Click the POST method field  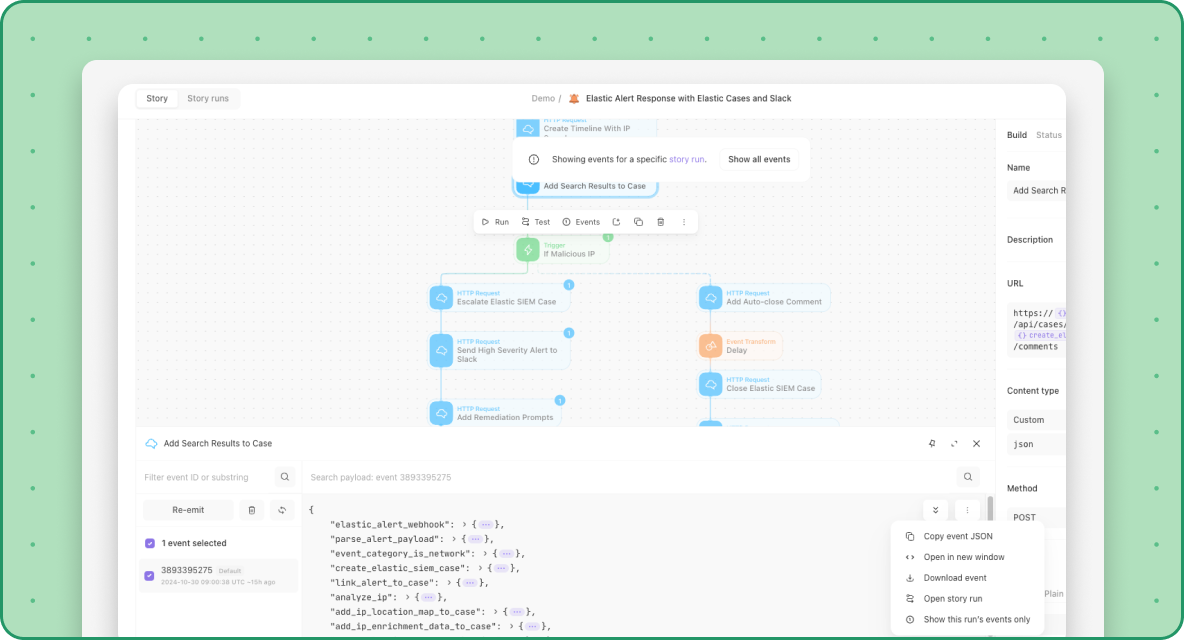(x=1036, y=517)
